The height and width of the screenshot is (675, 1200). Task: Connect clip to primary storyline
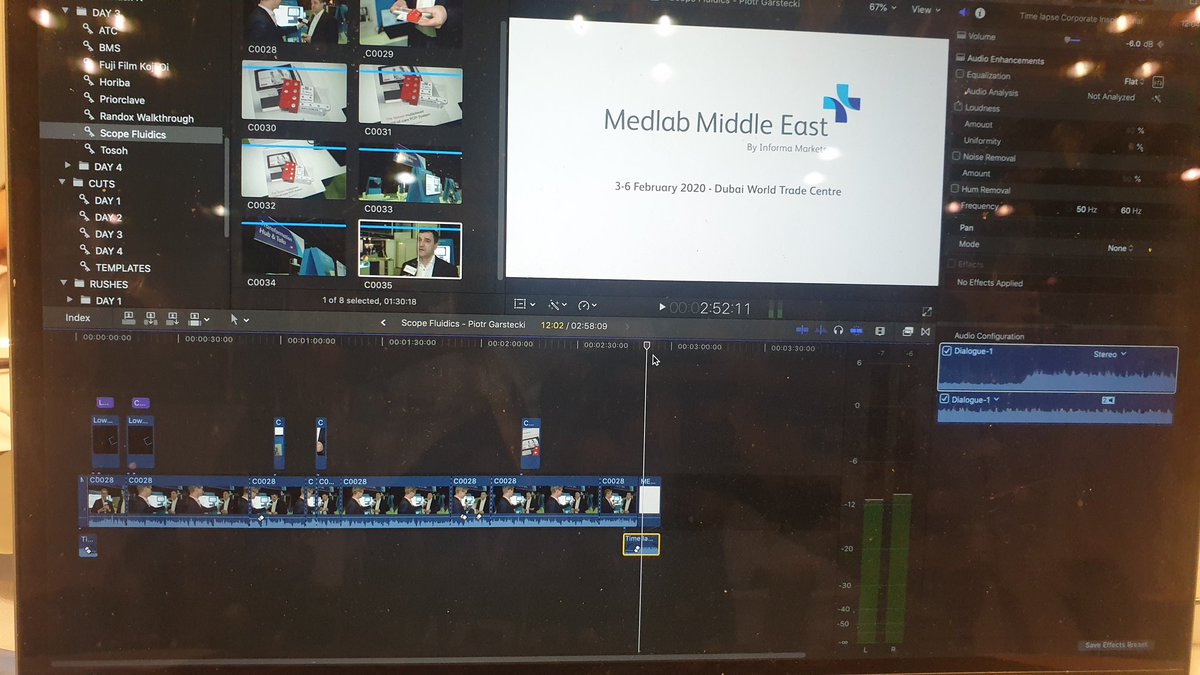pyautogui.click(x=129, y=318)
